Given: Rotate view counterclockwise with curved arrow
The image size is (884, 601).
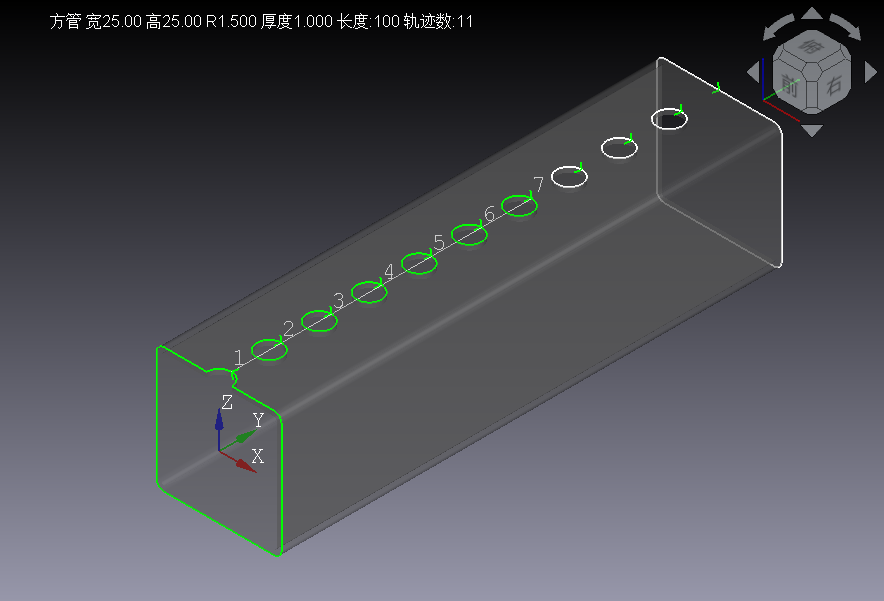Looking at the screenshot, I should point(779,28).
